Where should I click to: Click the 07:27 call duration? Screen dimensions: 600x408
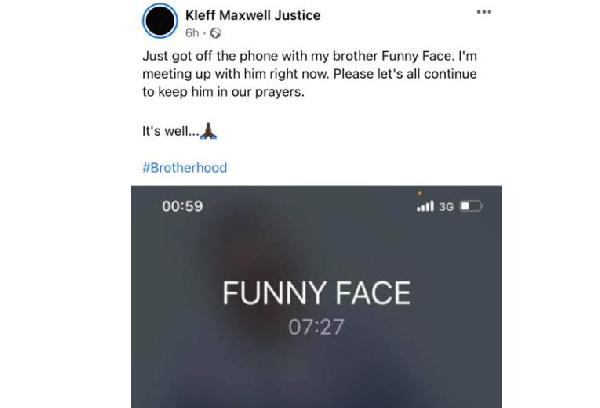coord(316,327)
